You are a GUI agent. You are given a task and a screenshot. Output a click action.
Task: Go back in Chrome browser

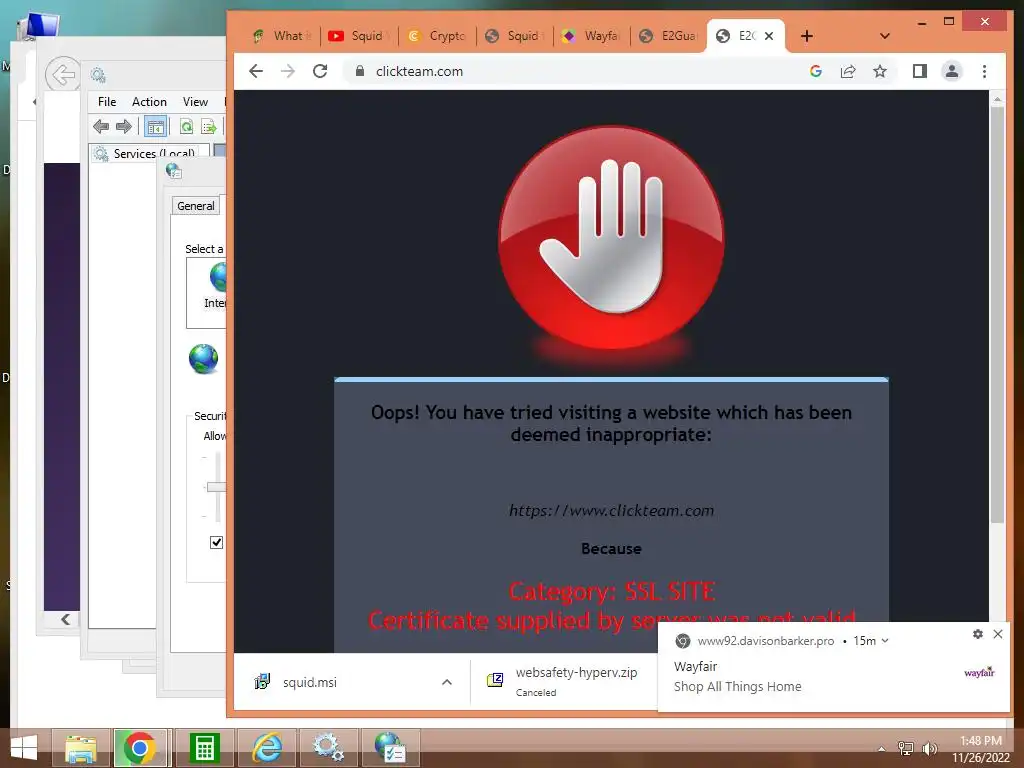pyautogui.click(x=256, y=71)
